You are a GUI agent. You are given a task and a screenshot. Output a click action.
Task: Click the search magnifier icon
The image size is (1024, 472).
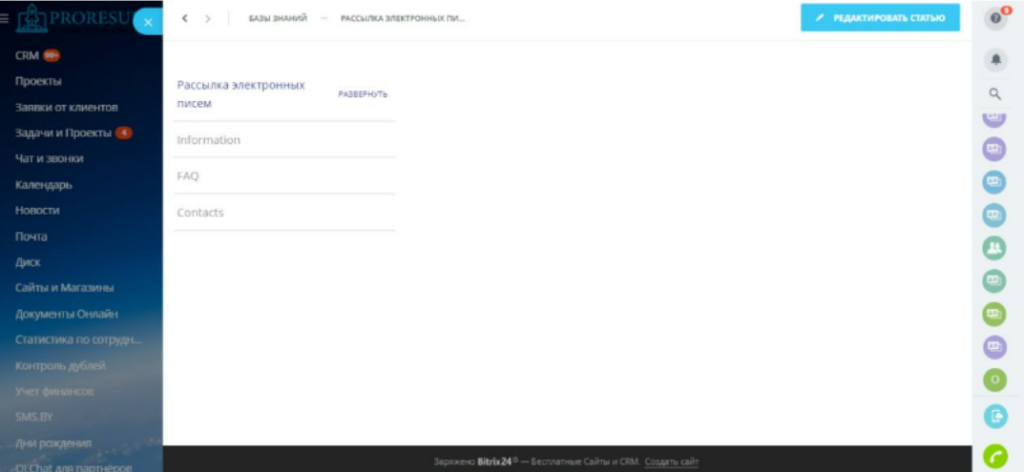click(x=995, y=94)
